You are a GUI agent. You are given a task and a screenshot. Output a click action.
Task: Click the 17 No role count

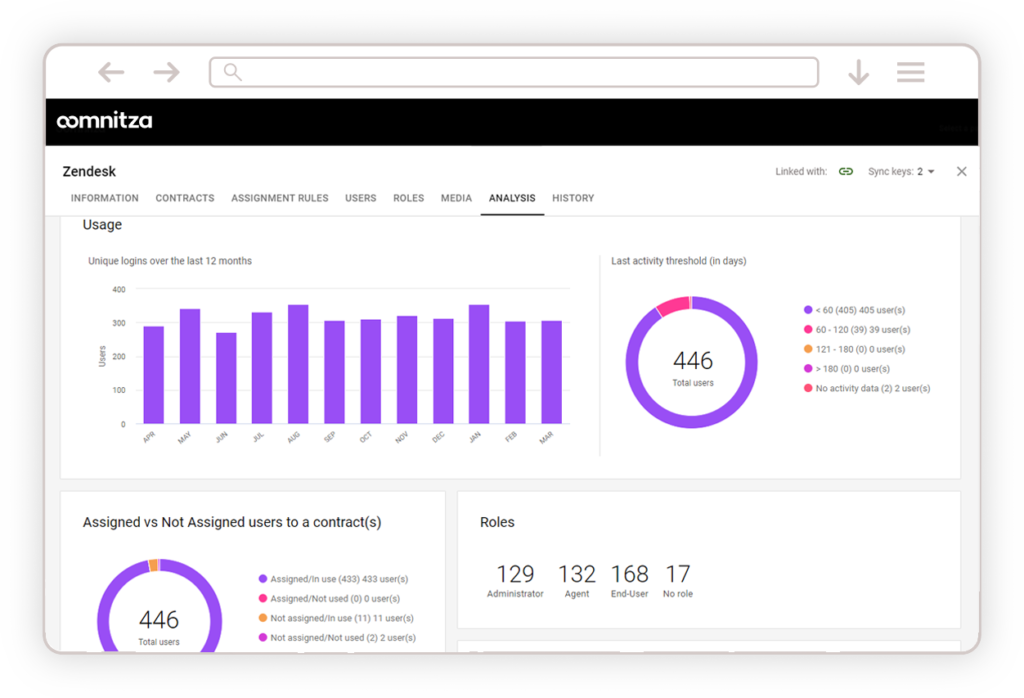point(678,580)
